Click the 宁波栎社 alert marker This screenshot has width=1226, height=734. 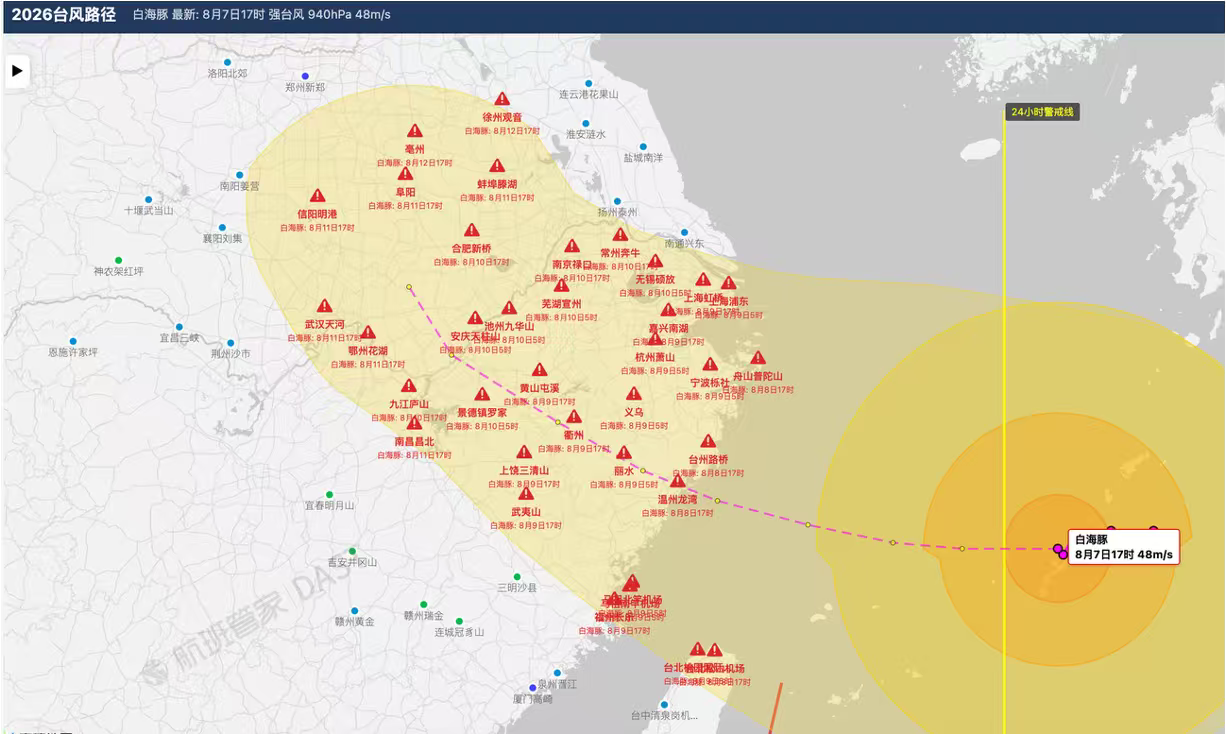(710, 365)
